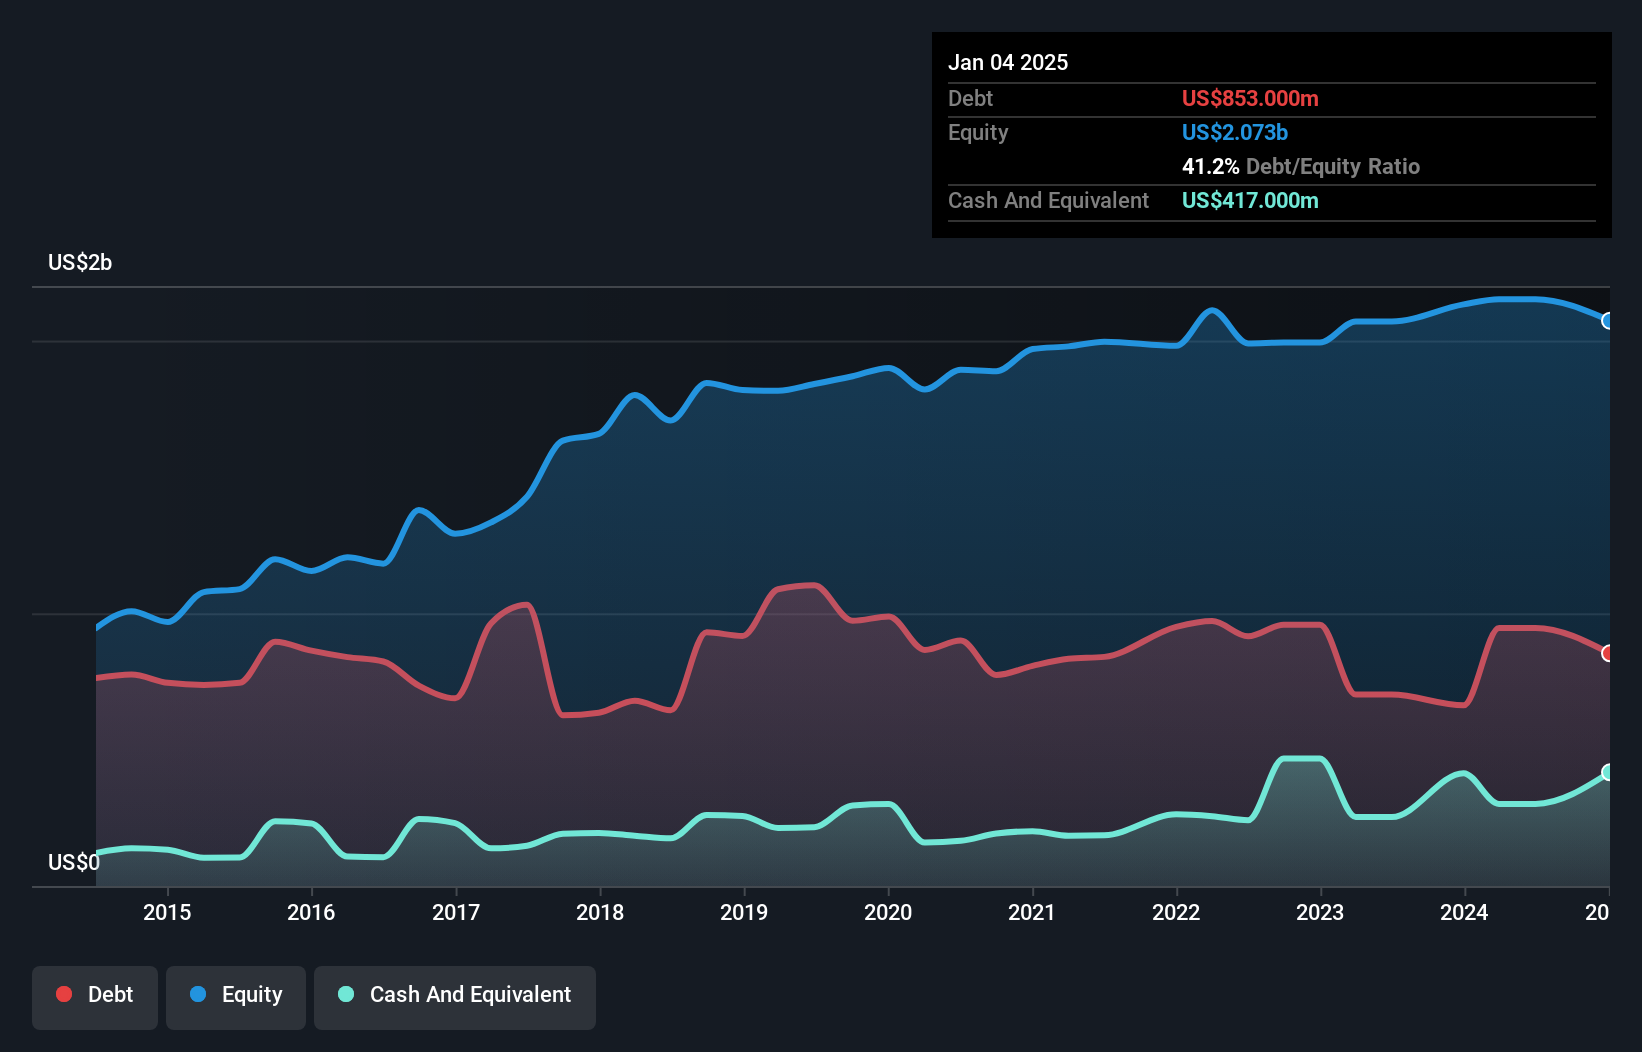The image size is (1642, 1052).
Task: Select the 2015 label on the timeline
Action: (x=167, y=912)
